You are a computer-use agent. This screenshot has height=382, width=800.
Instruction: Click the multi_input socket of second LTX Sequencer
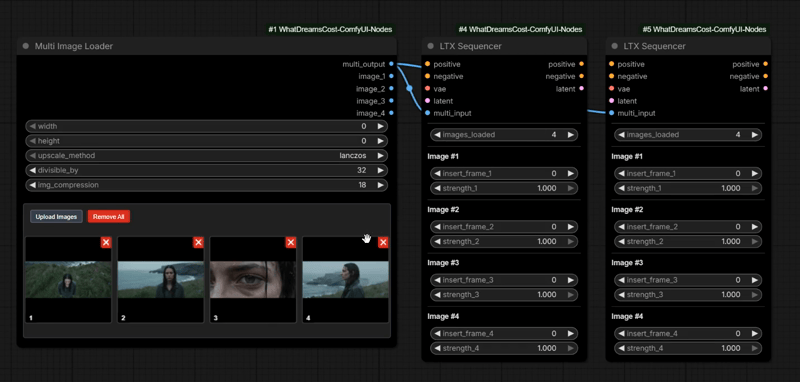pyautogui.click(x=611, y=113)
